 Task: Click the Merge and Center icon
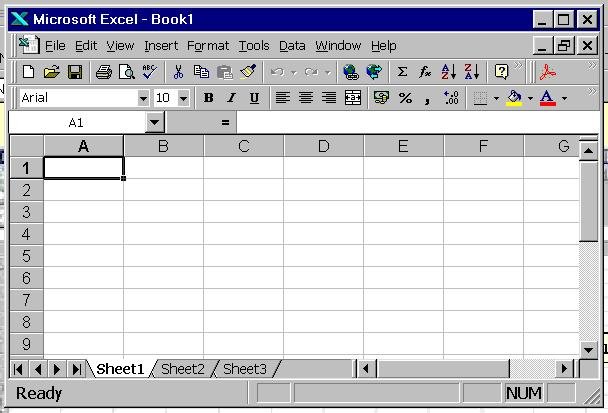coord(353,98)
